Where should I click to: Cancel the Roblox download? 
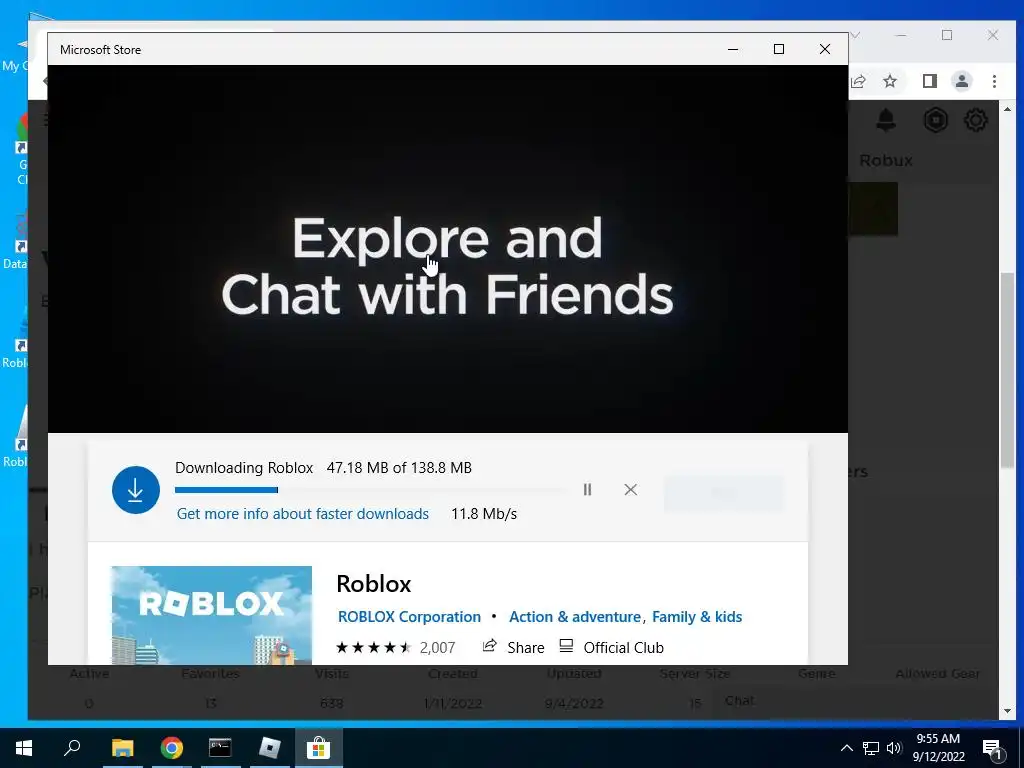(630, 489)
